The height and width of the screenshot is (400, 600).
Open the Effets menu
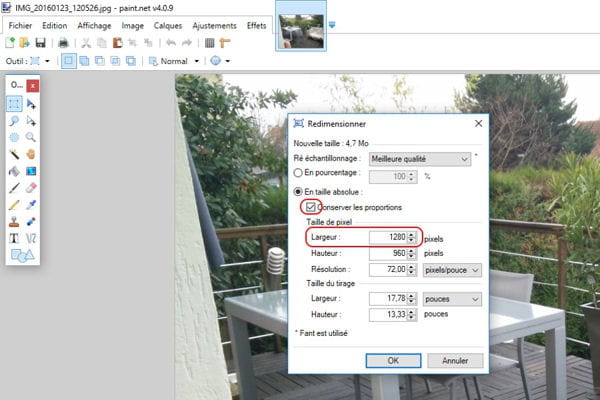click(x=256, y=26)
